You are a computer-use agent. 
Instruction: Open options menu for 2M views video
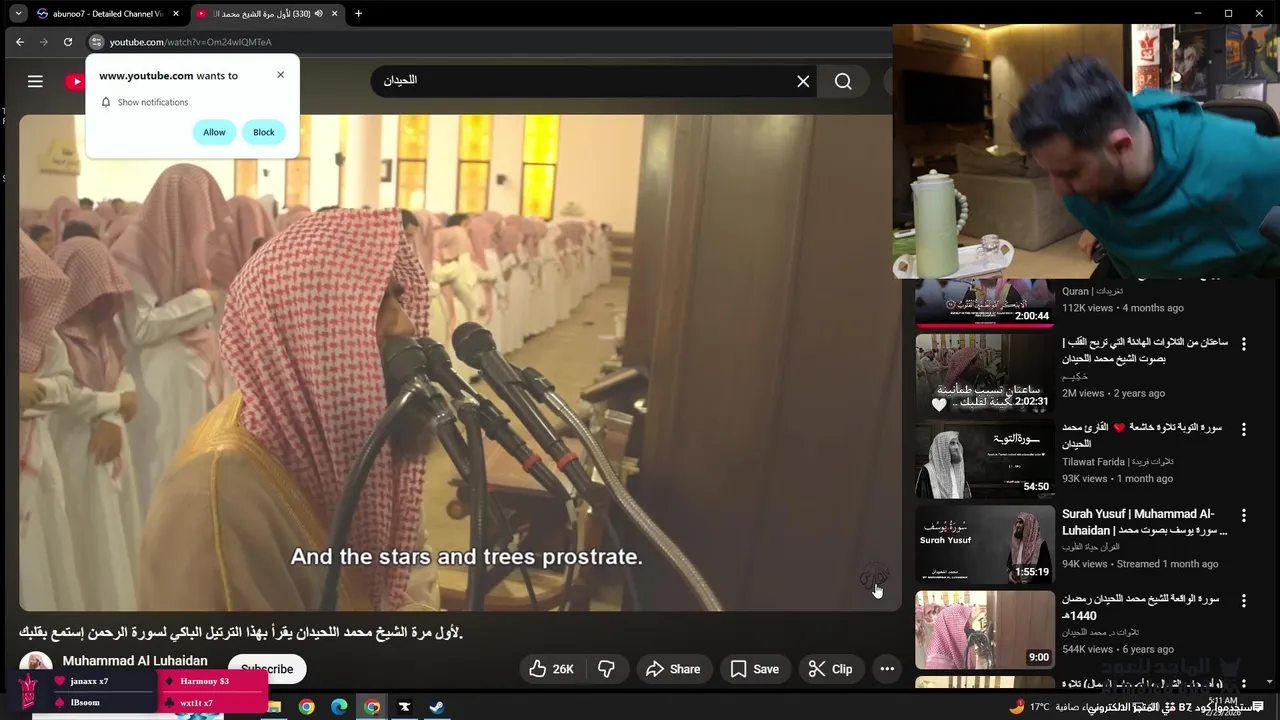point(1244,344)
